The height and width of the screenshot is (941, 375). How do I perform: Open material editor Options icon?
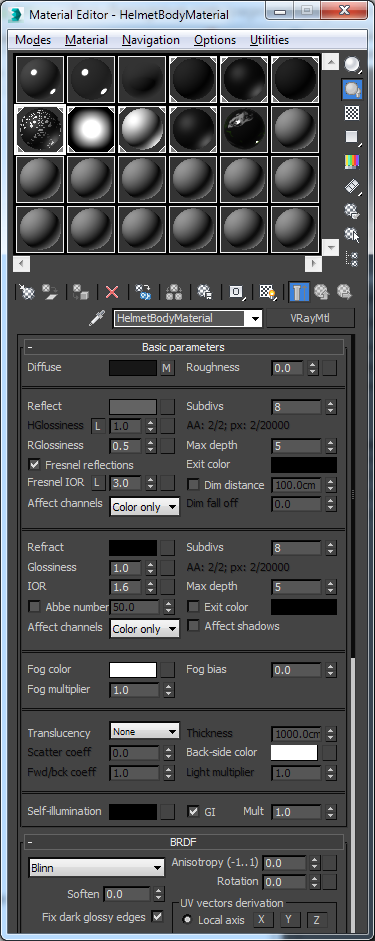[352, 211]
